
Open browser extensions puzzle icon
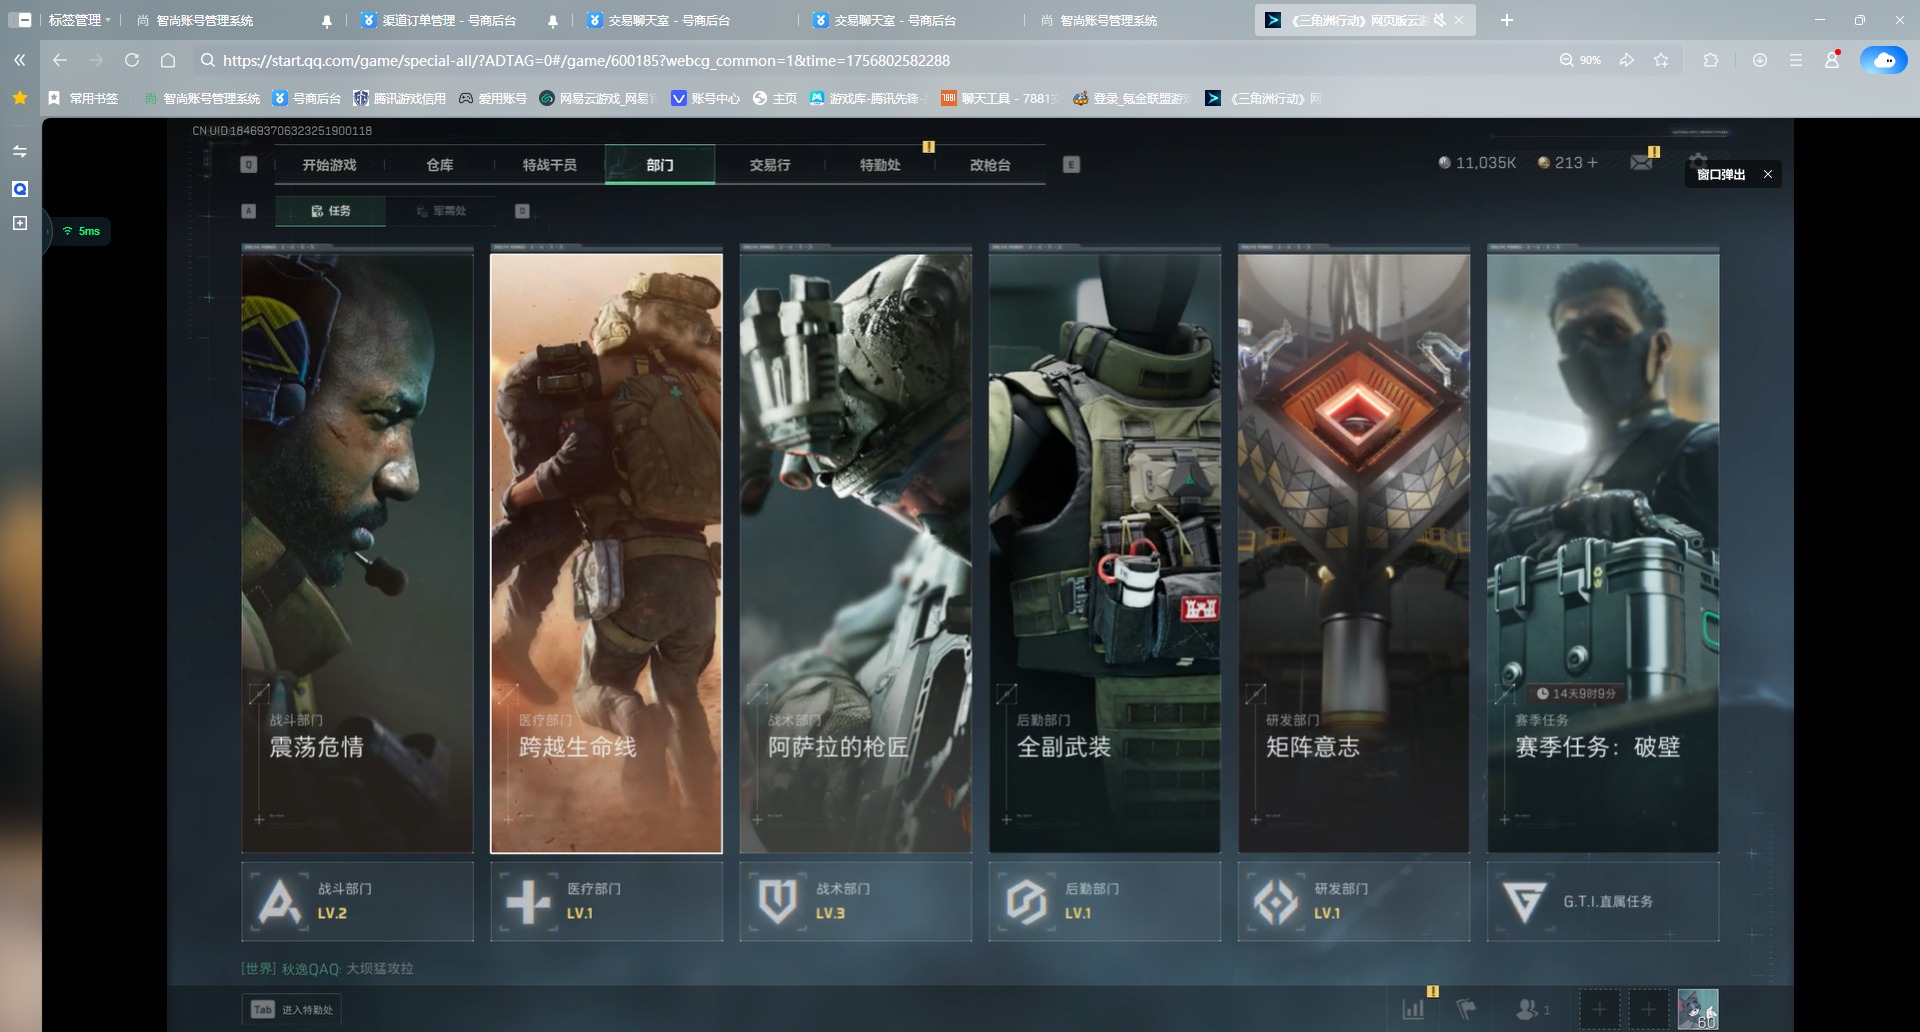click(1711, 60)
